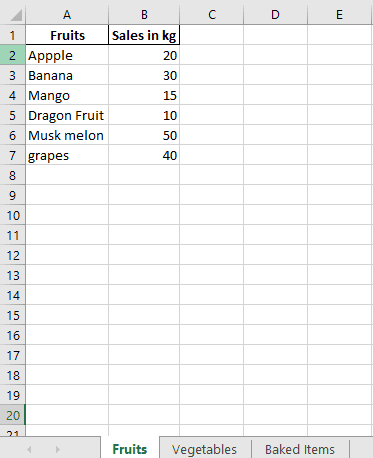The width and height of the screenshot is (373, 458).
Task: Select row 20 header
Action: pyautogui.click(x=12, y=415)
